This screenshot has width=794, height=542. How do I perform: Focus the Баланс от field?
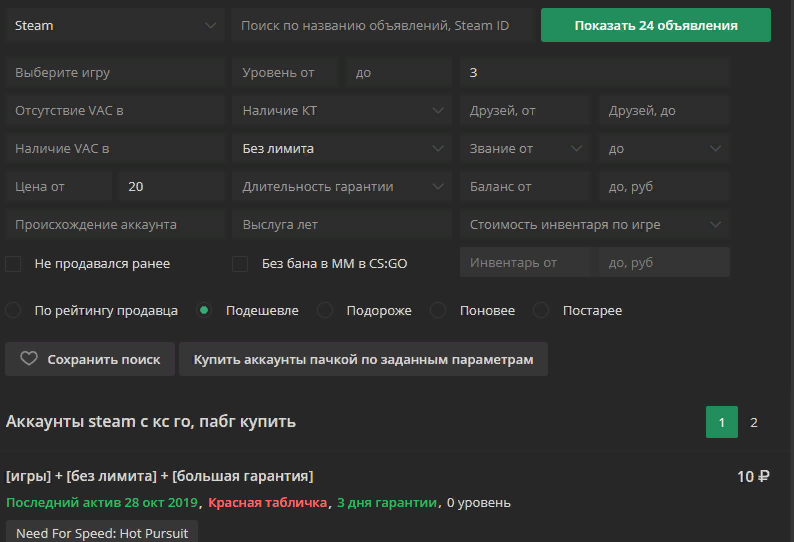click(525, 186)
